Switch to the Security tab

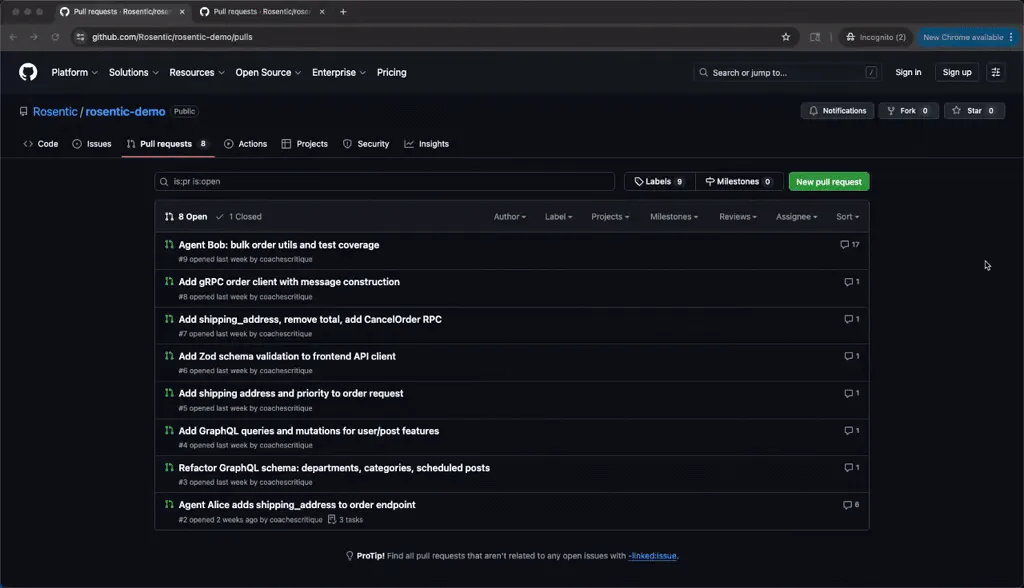click(366, 144)
